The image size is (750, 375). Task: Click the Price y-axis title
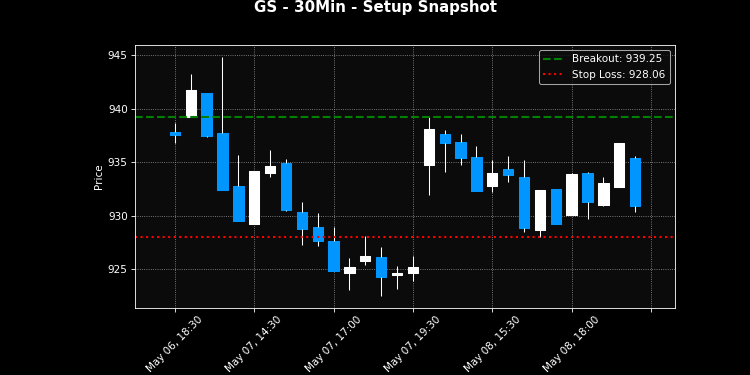pyautogui.click(x=99, y=177)
